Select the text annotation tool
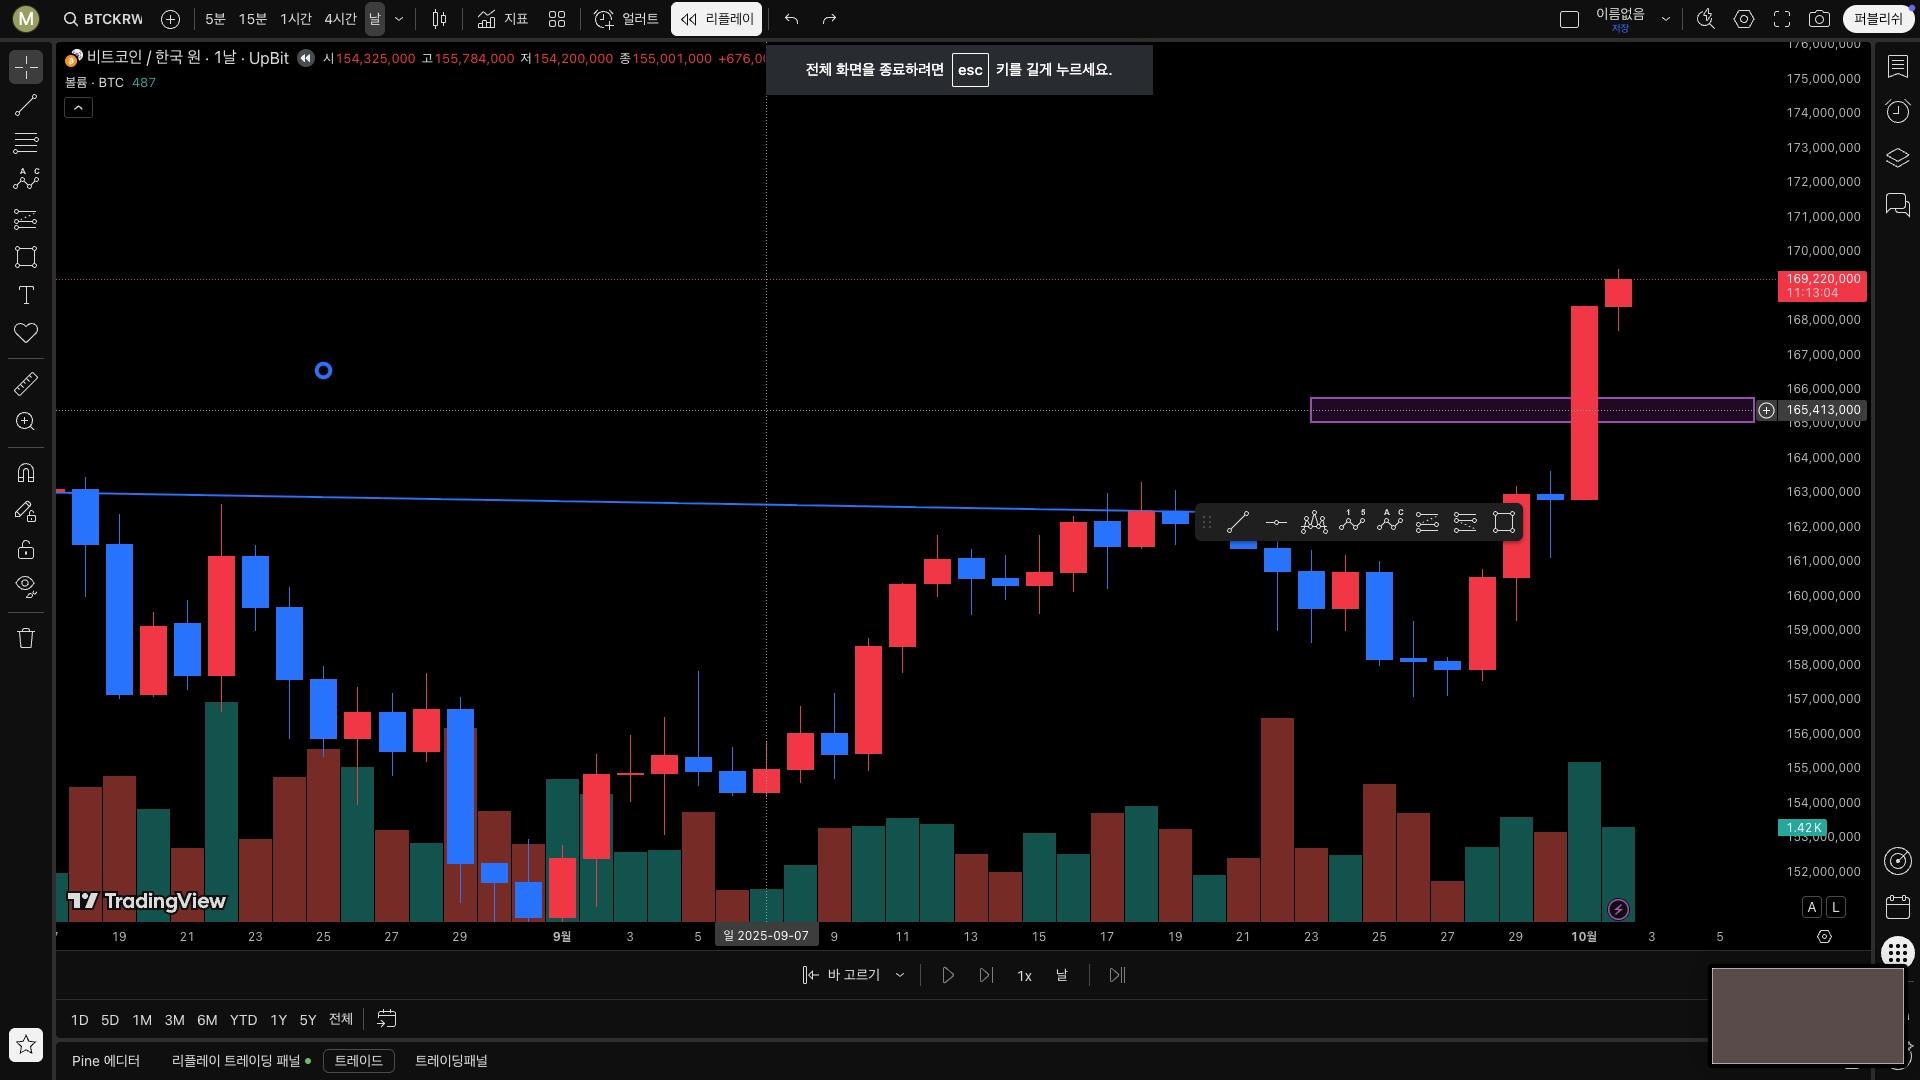The width and height of the screenshot is (1920, 1080). click(26, 295)
